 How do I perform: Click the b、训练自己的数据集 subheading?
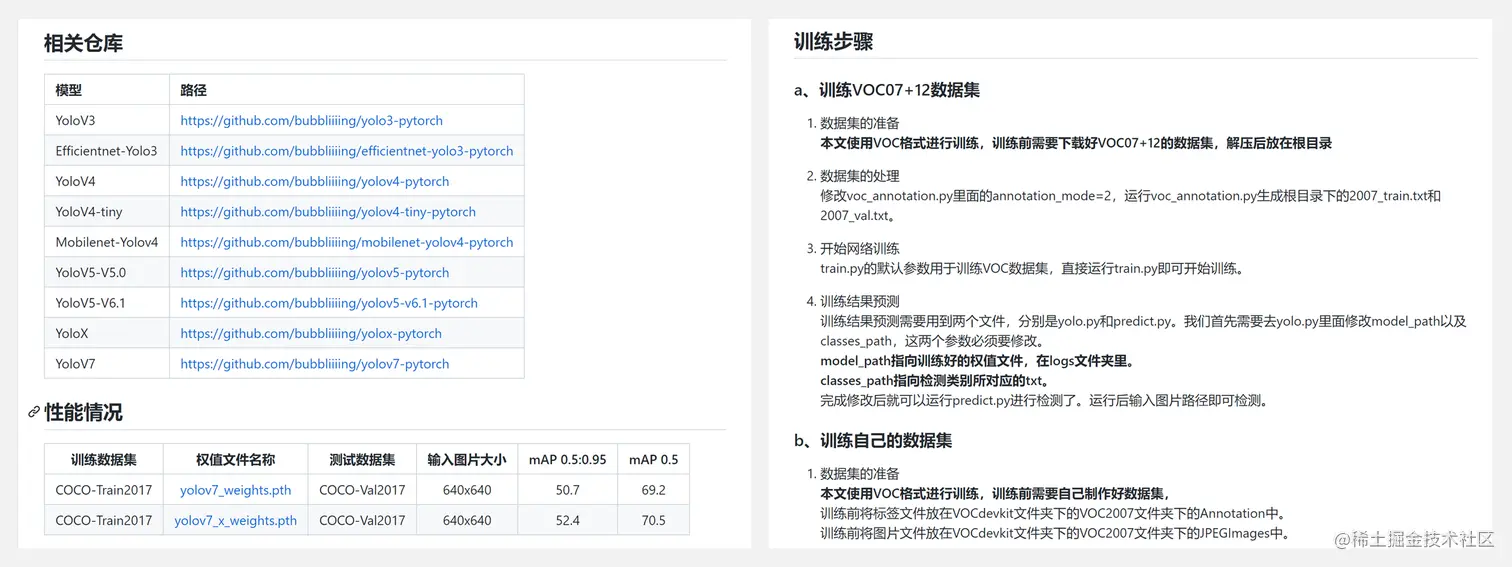(873, 440)
